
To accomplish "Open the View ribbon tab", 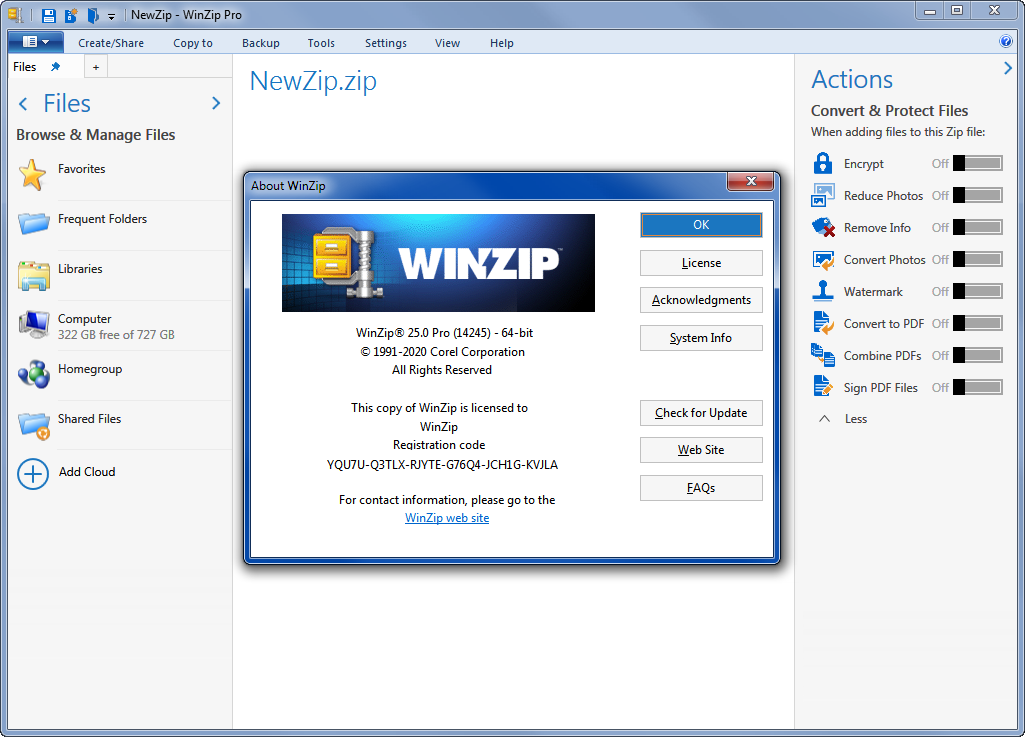I will 447,43.
